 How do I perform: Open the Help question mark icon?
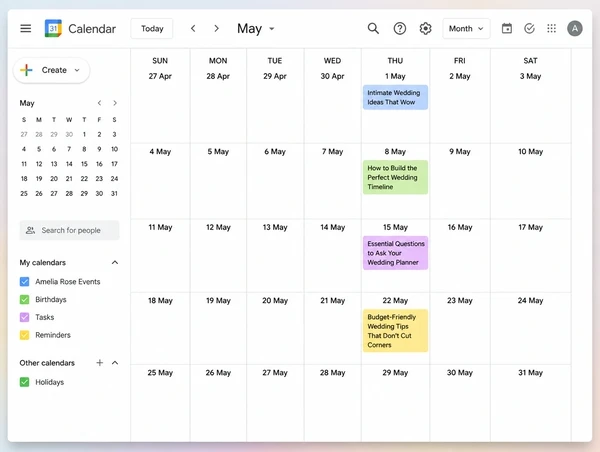pyautogui.click(x=400, y=28)
